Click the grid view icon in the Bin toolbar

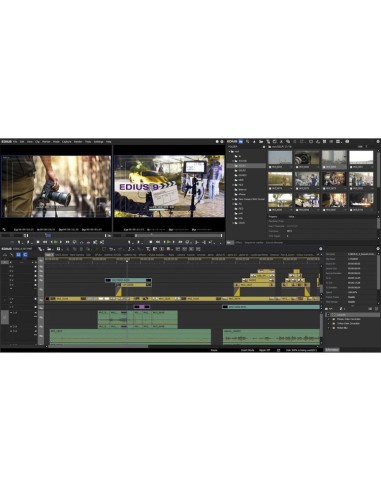pos(324,142)
